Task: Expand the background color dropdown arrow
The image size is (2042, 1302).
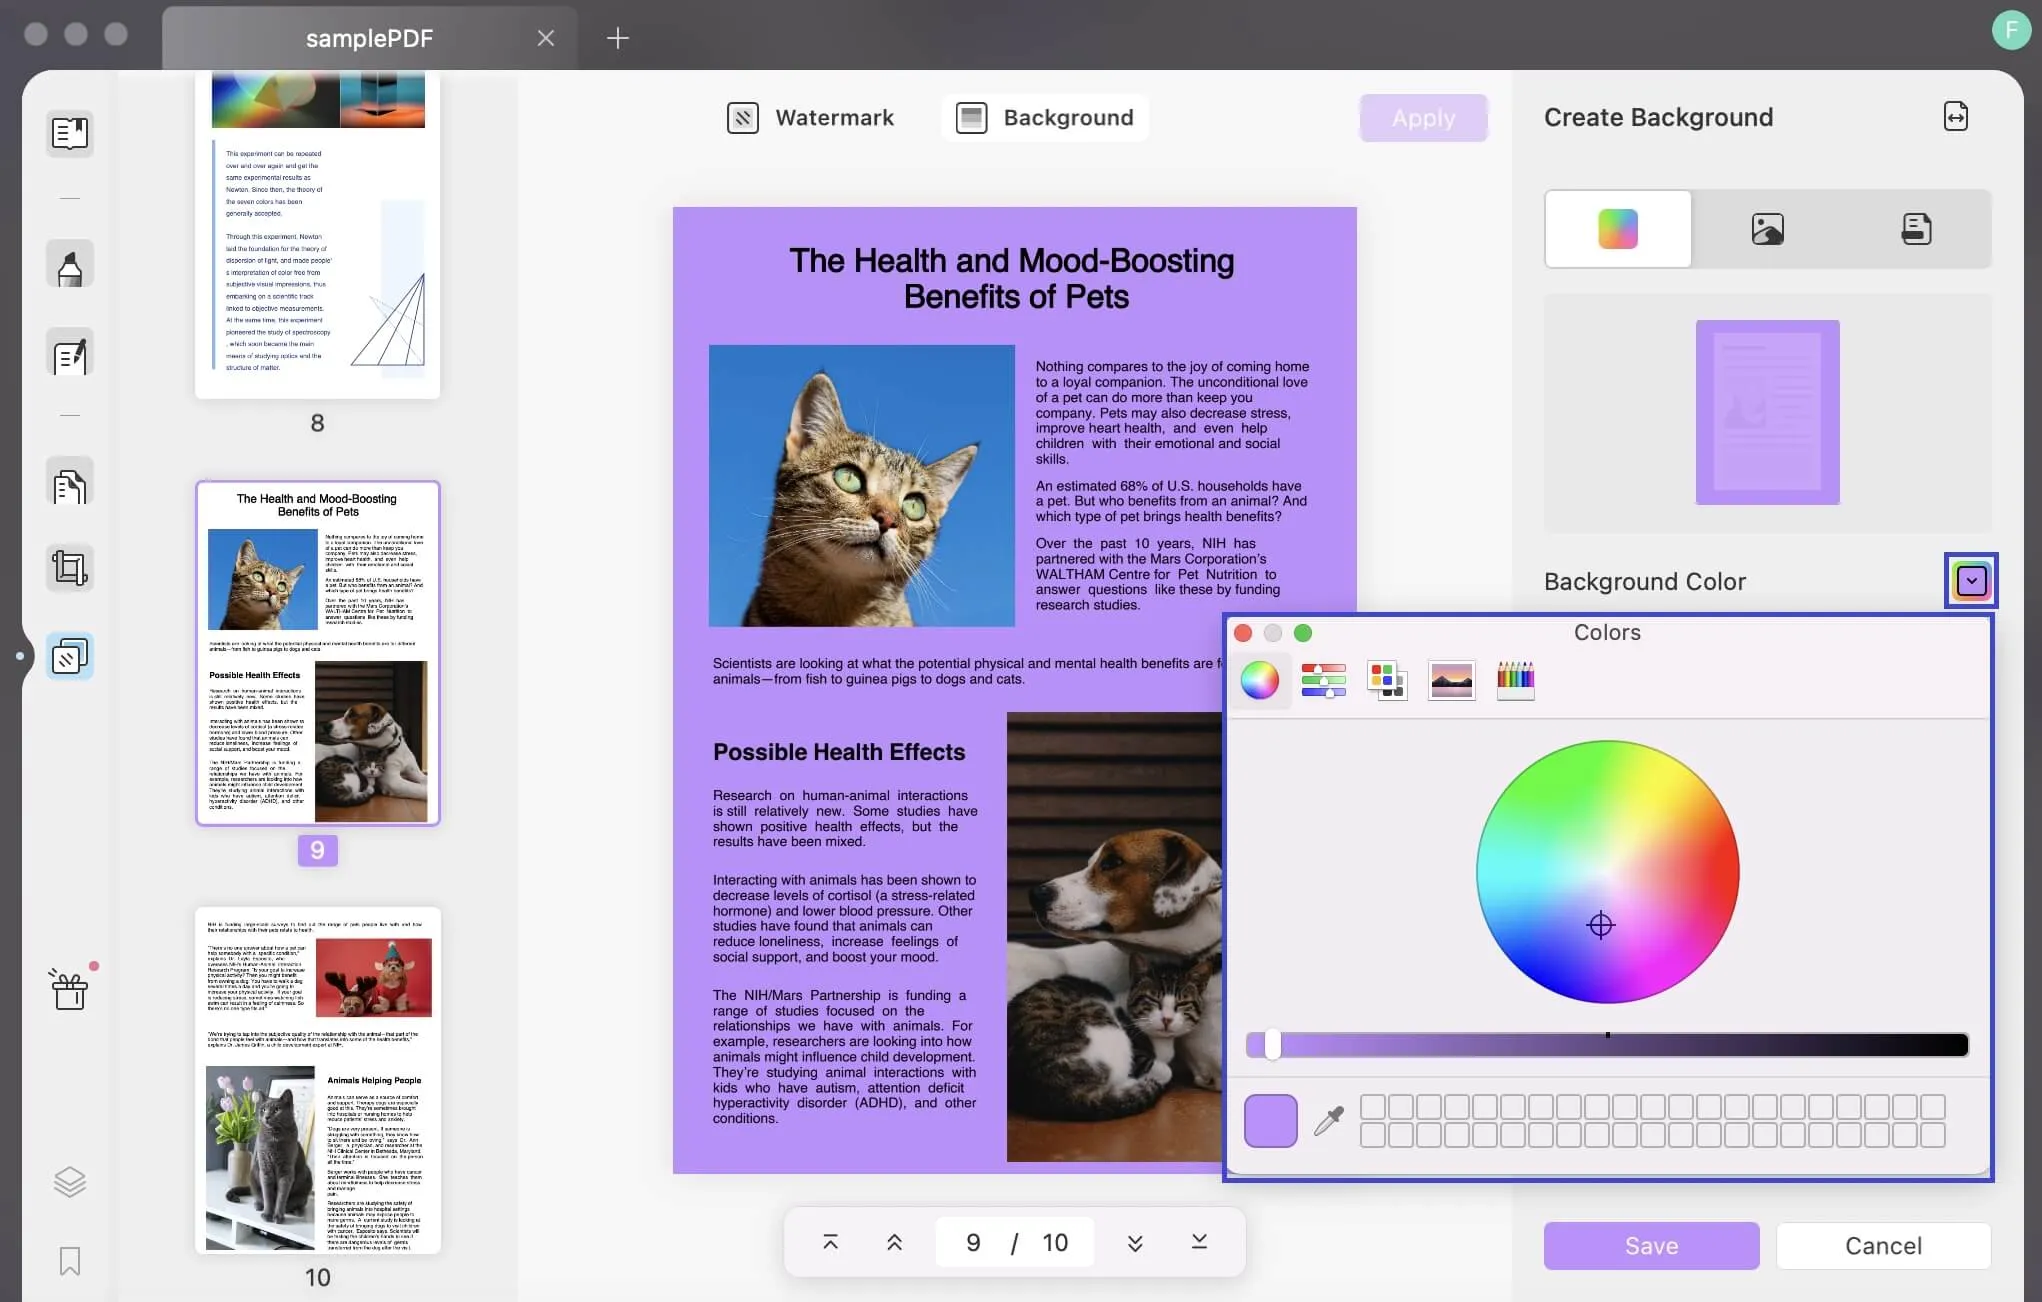Action: point(1971,580)
